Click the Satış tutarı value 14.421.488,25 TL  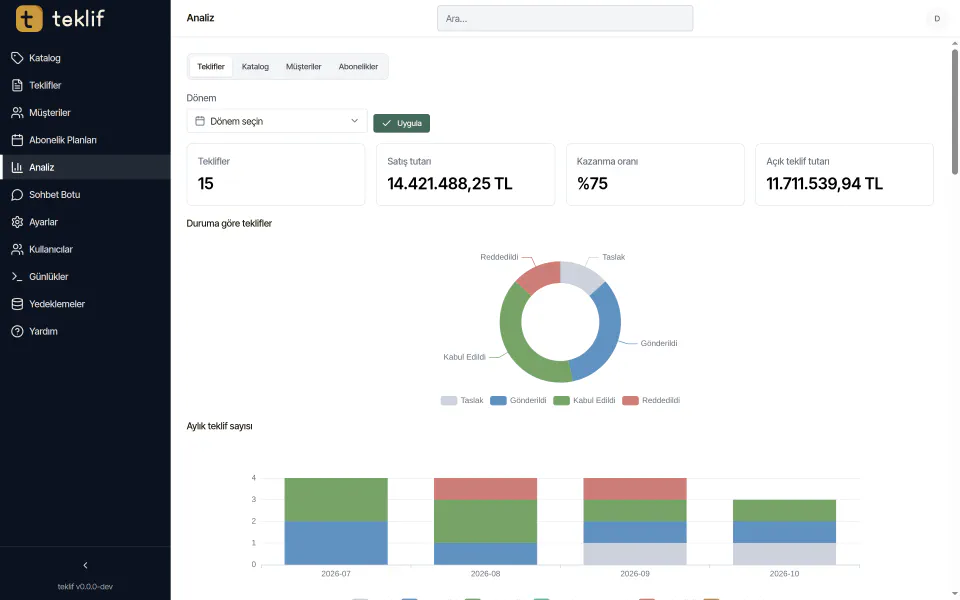[x=449, y=184]
